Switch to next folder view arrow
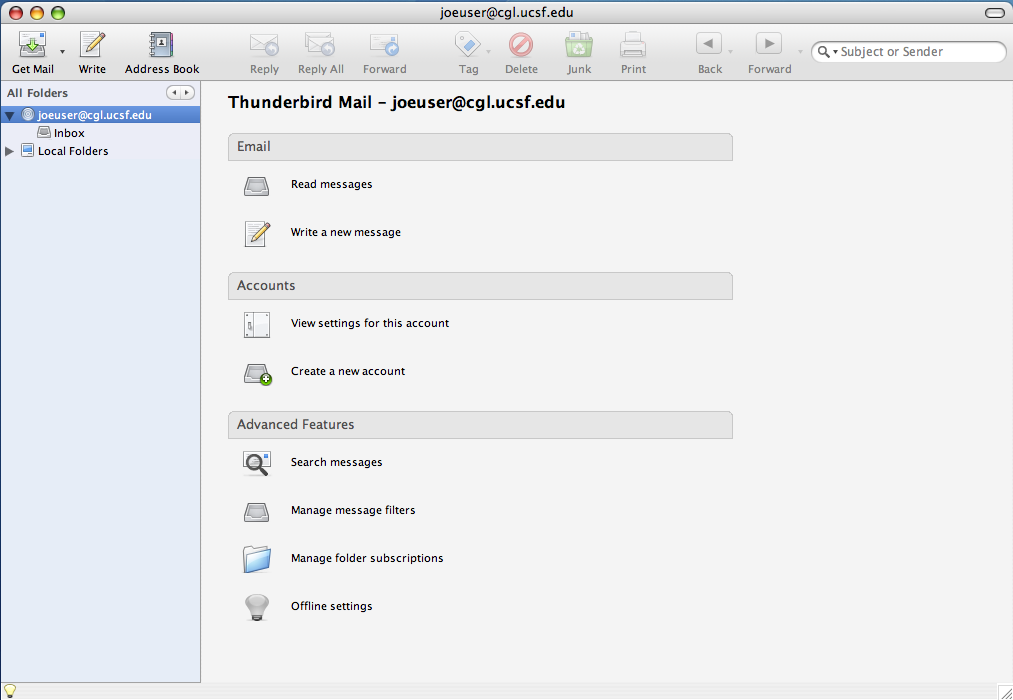 coord(187,93)
